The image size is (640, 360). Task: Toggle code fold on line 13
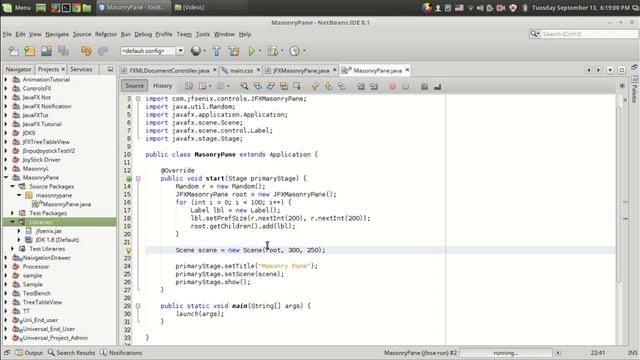coord(138,178)
